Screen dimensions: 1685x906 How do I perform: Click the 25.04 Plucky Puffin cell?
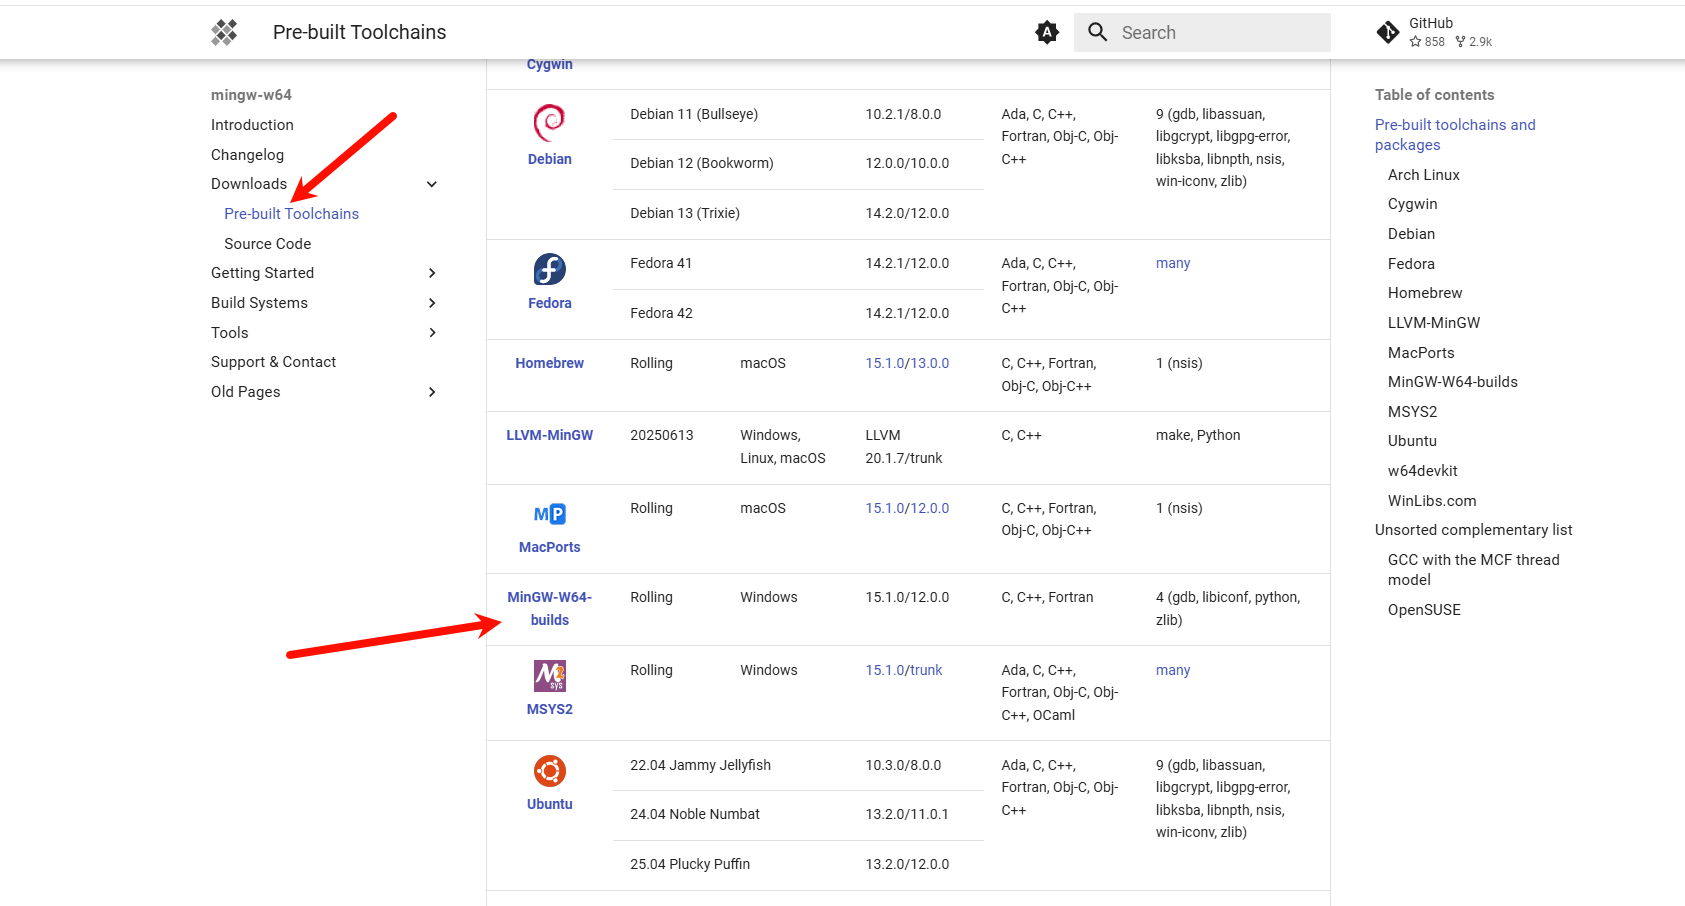pyautogui.click(x=690, y=864)
